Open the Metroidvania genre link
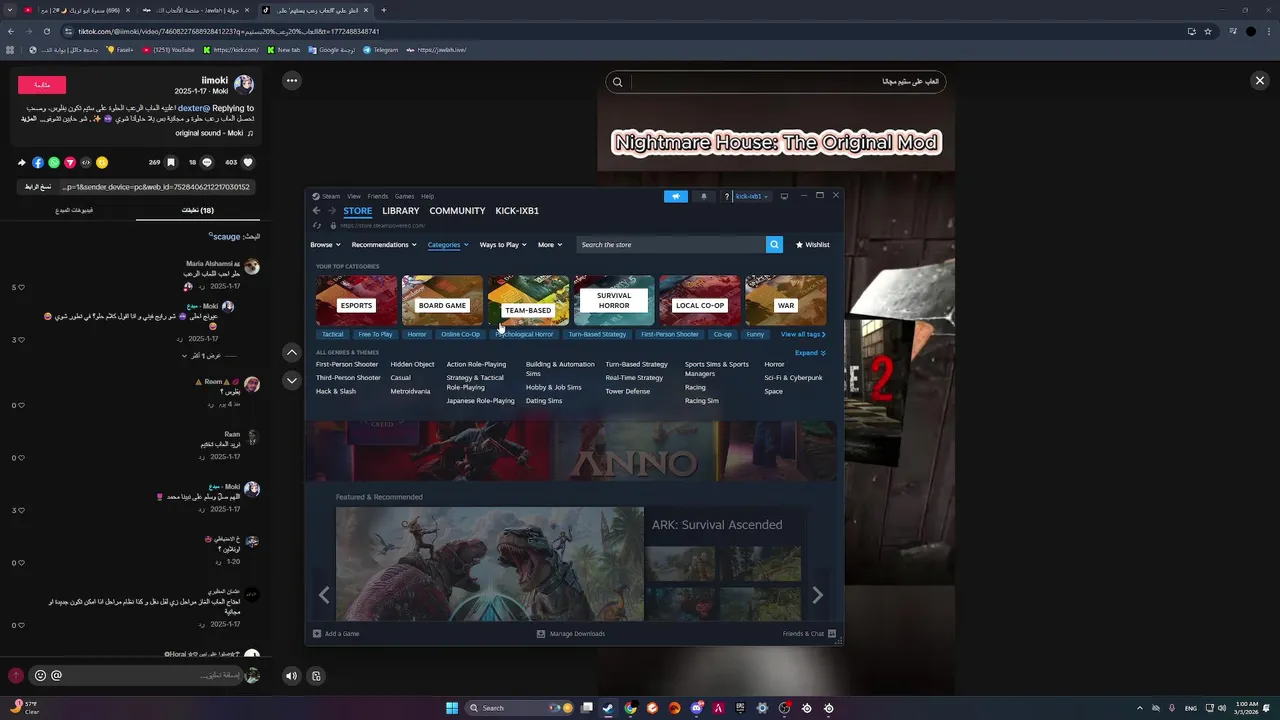 click(x=410, y=391)
